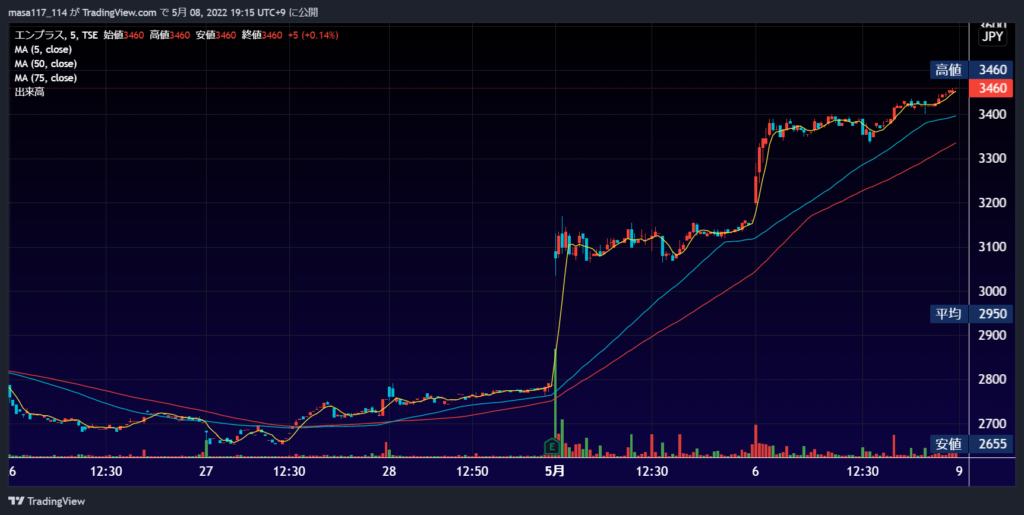The height and width of the screenshot is (515, 1024).
Task: Click the 3400 price scale label
Action: (993, 114)
